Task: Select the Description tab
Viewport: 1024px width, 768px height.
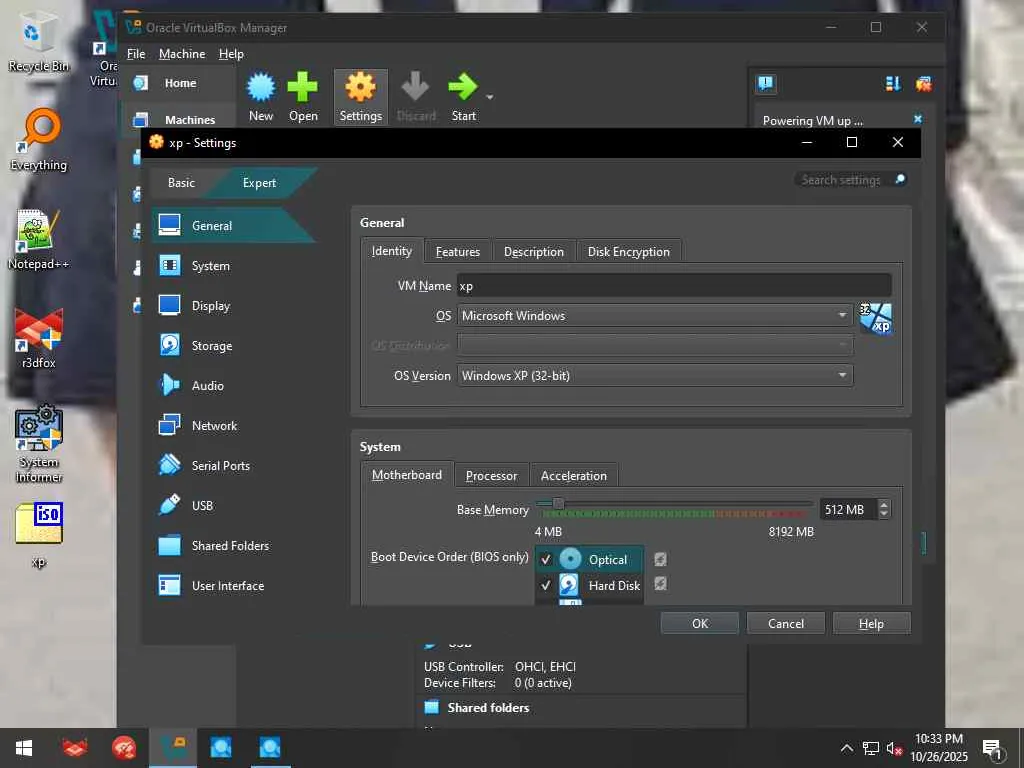Action: point(534,252)
